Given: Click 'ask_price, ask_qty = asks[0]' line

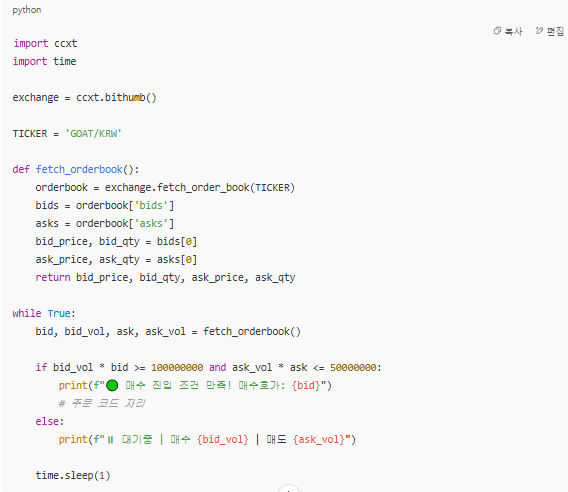Looking at the screenshot, I should (x=116, y=260).
